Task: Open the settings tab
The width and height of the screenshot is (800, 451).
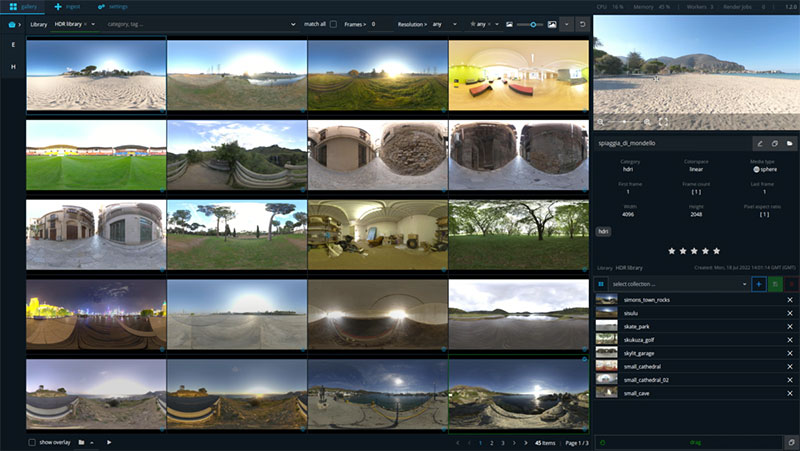Action: (x=113, y=7)
